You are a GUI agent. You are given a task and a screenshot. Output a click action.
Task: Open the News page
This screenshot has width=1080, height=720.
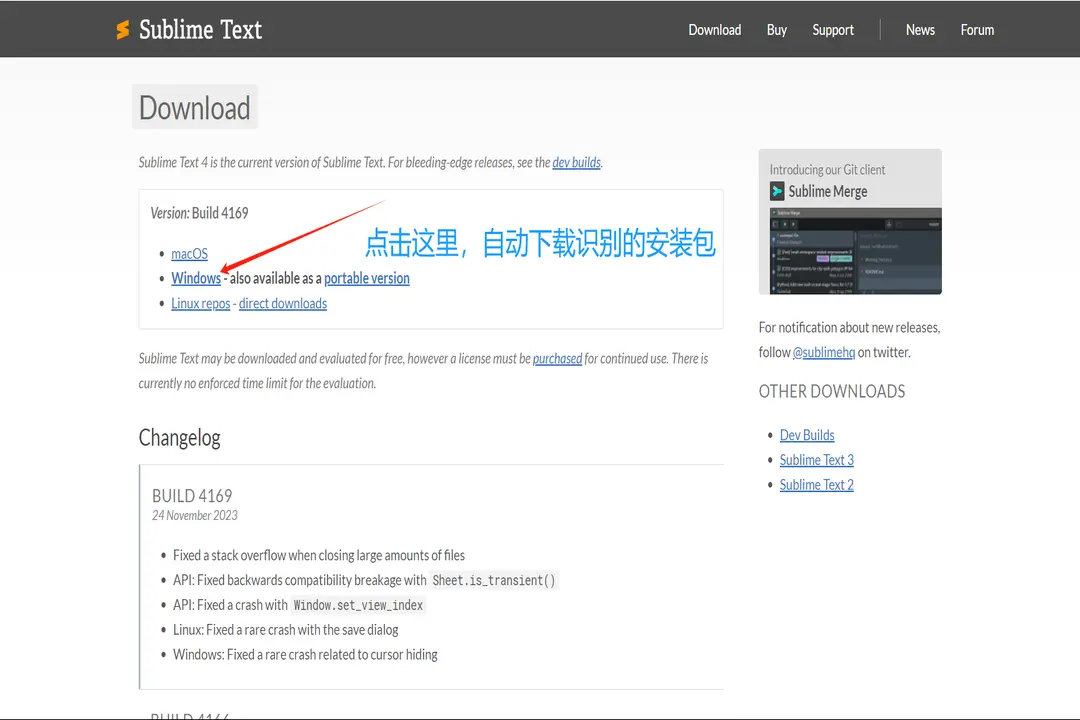tap(920, 30)
